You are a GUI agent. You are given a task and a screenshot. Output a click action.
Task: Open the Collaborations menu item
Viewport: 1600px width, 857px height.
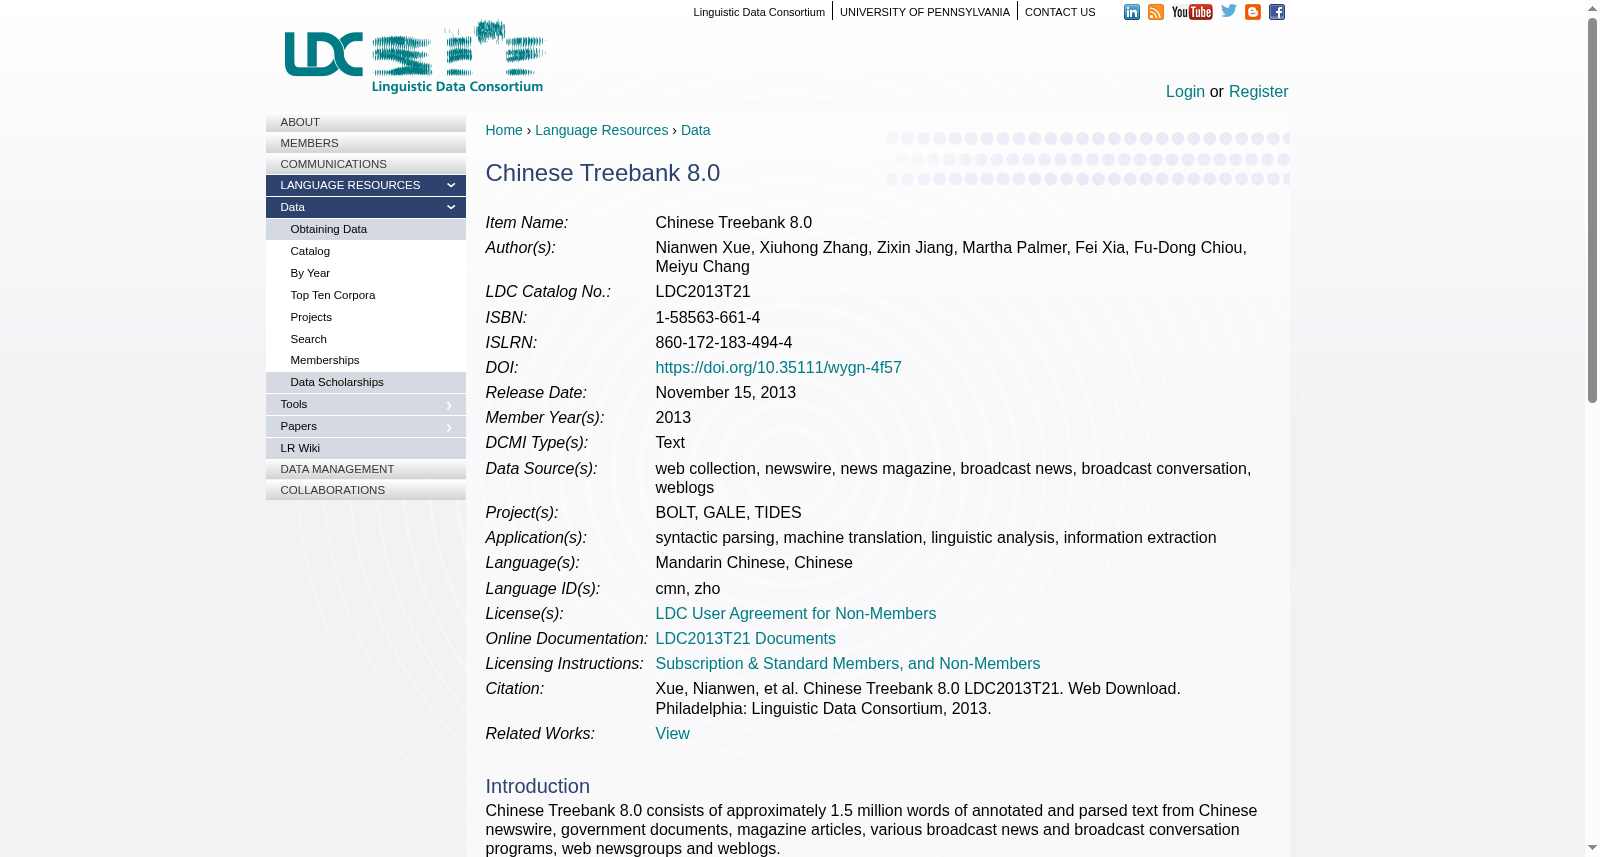(366, 490)
